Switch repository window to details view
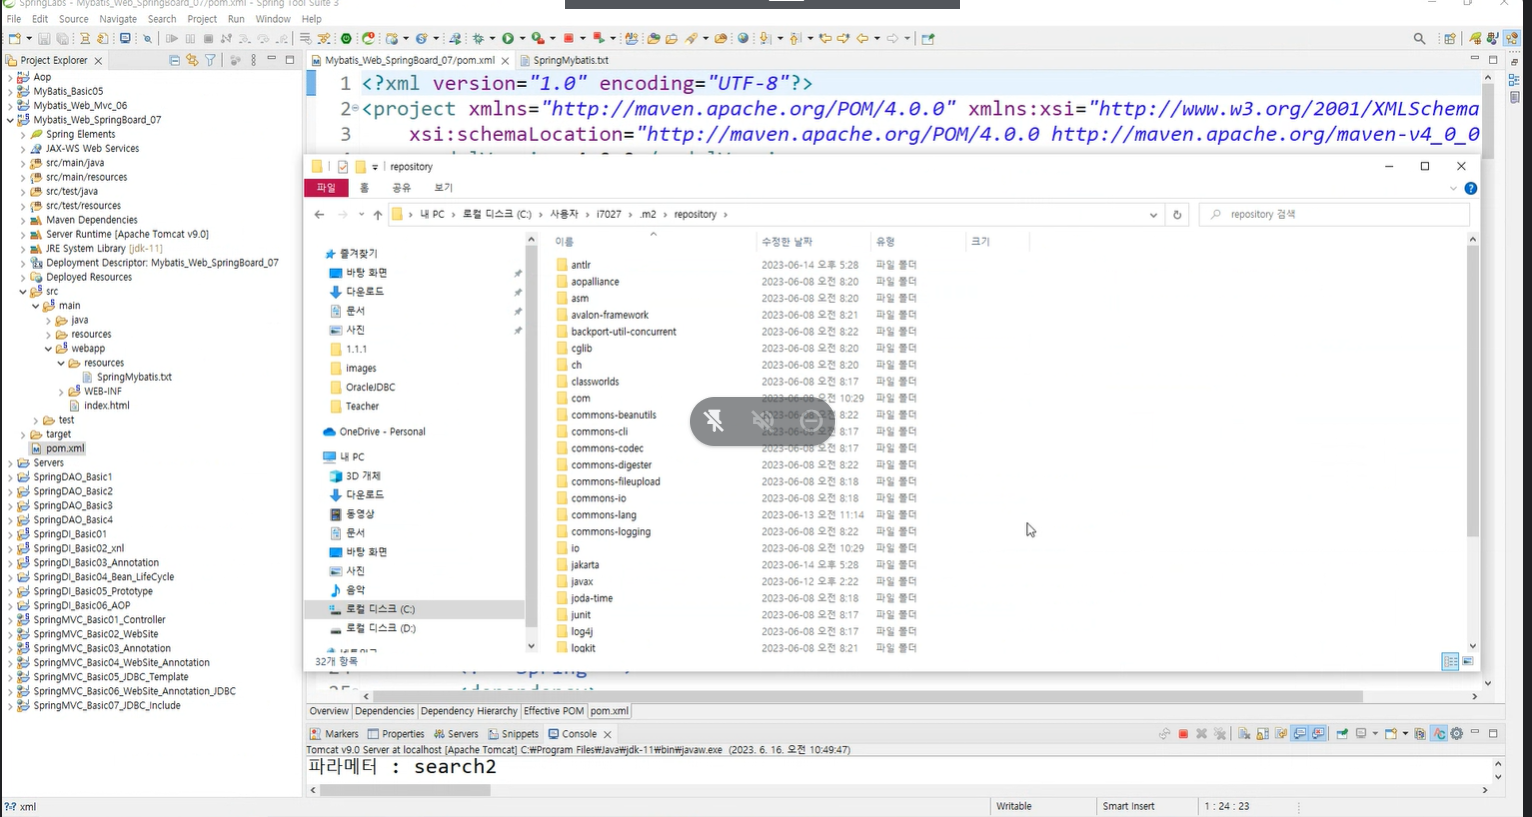Viewport: 1532px width, 817px height. (x=1450, y=661)
